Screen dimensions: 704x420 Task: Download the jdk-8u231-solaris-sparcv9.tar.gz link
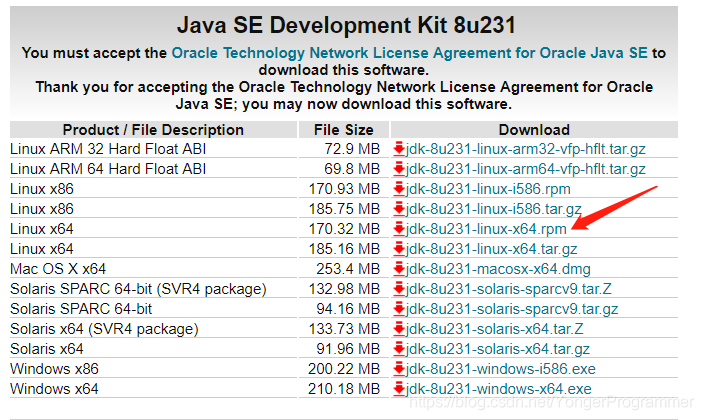512,309
